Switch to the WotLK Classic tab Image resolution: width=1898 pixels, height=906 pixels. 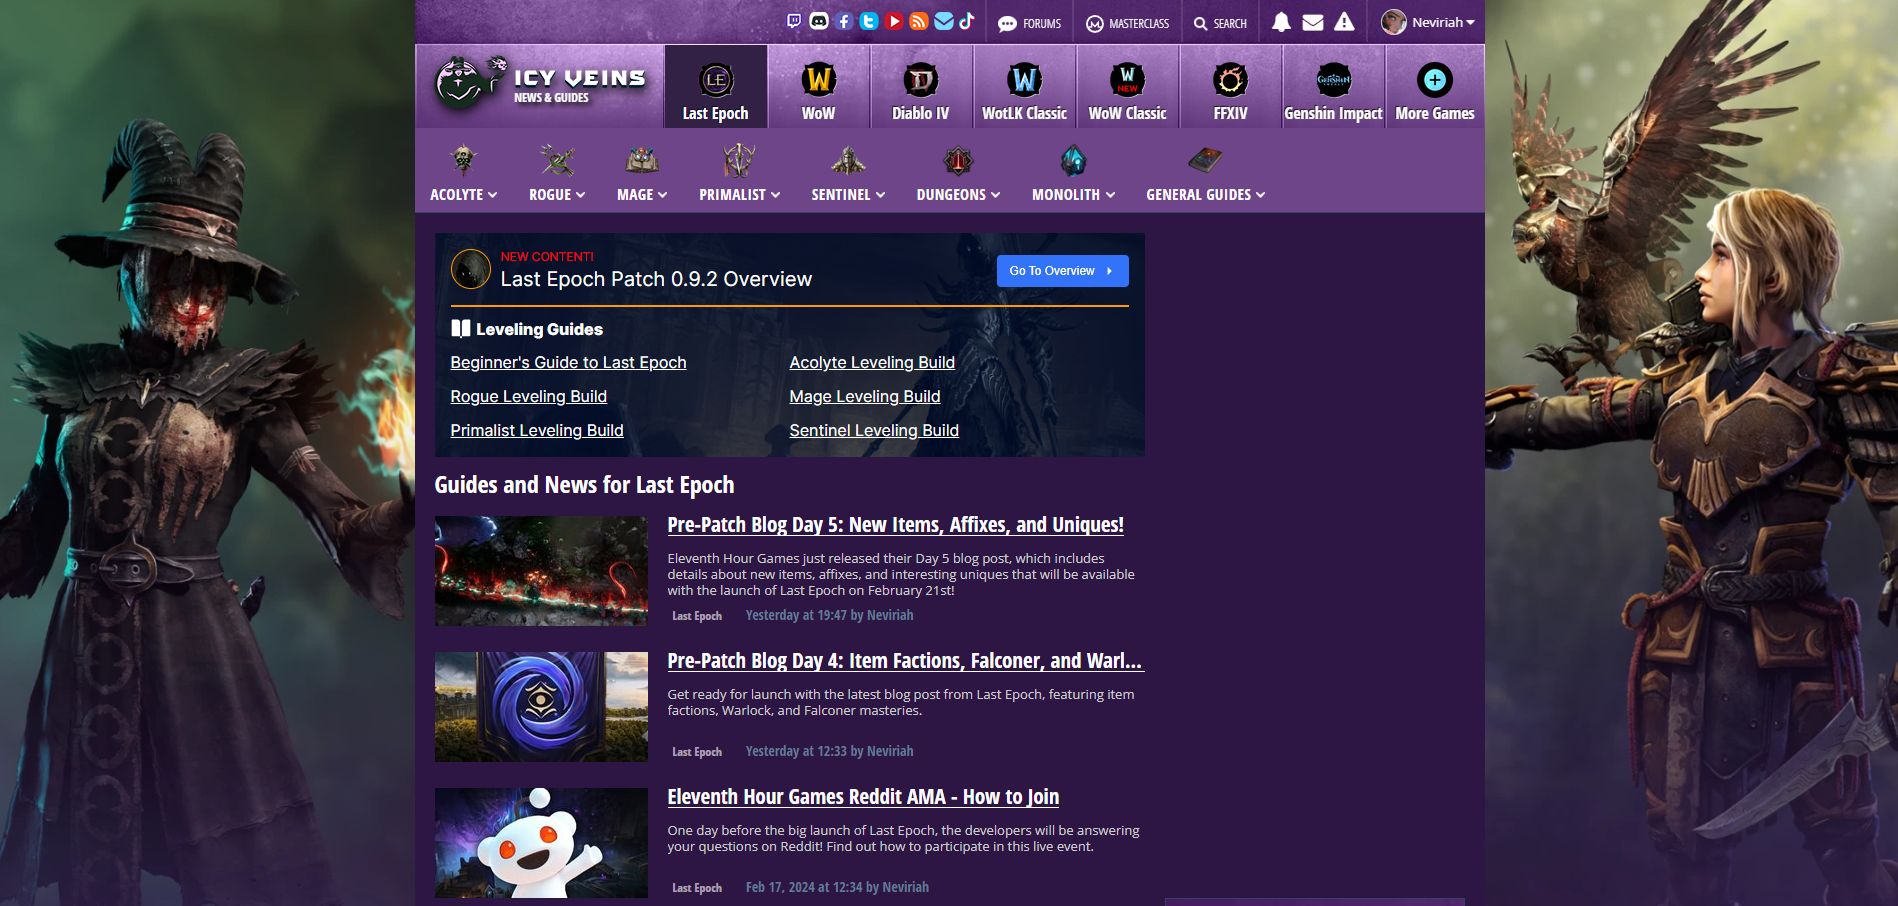[1024, 86]
